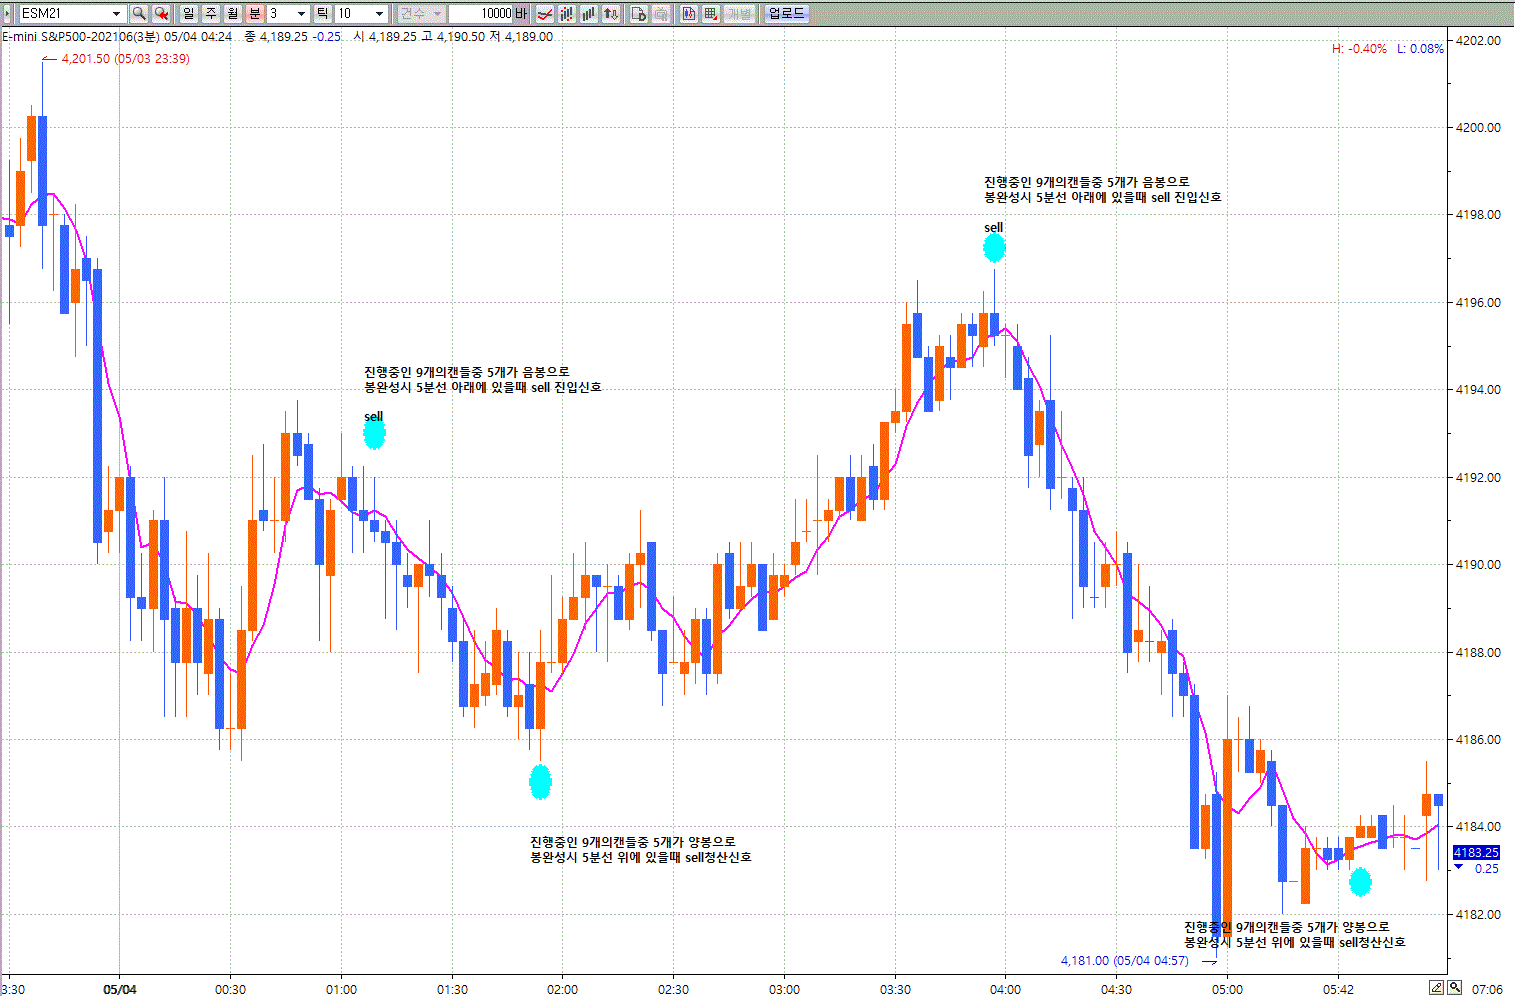The width and height of the screenshot is (1515, 996).
Task: Click the cyan sell signal marker near 4196
Action: click(x=994, y=247)
